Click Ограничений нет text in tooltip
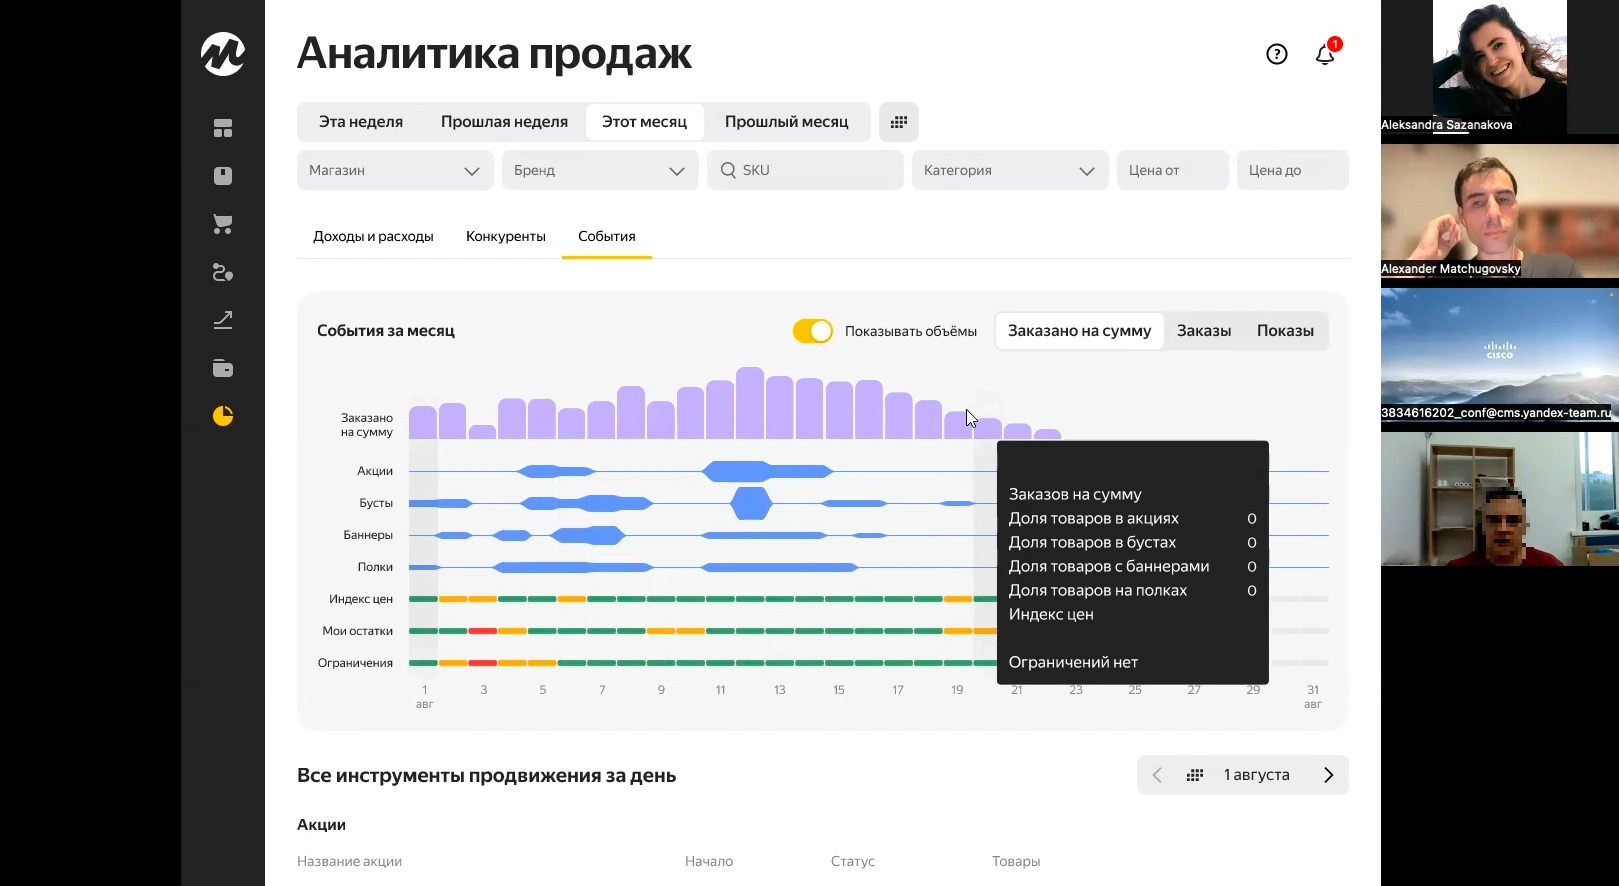 pos(1073,663)
